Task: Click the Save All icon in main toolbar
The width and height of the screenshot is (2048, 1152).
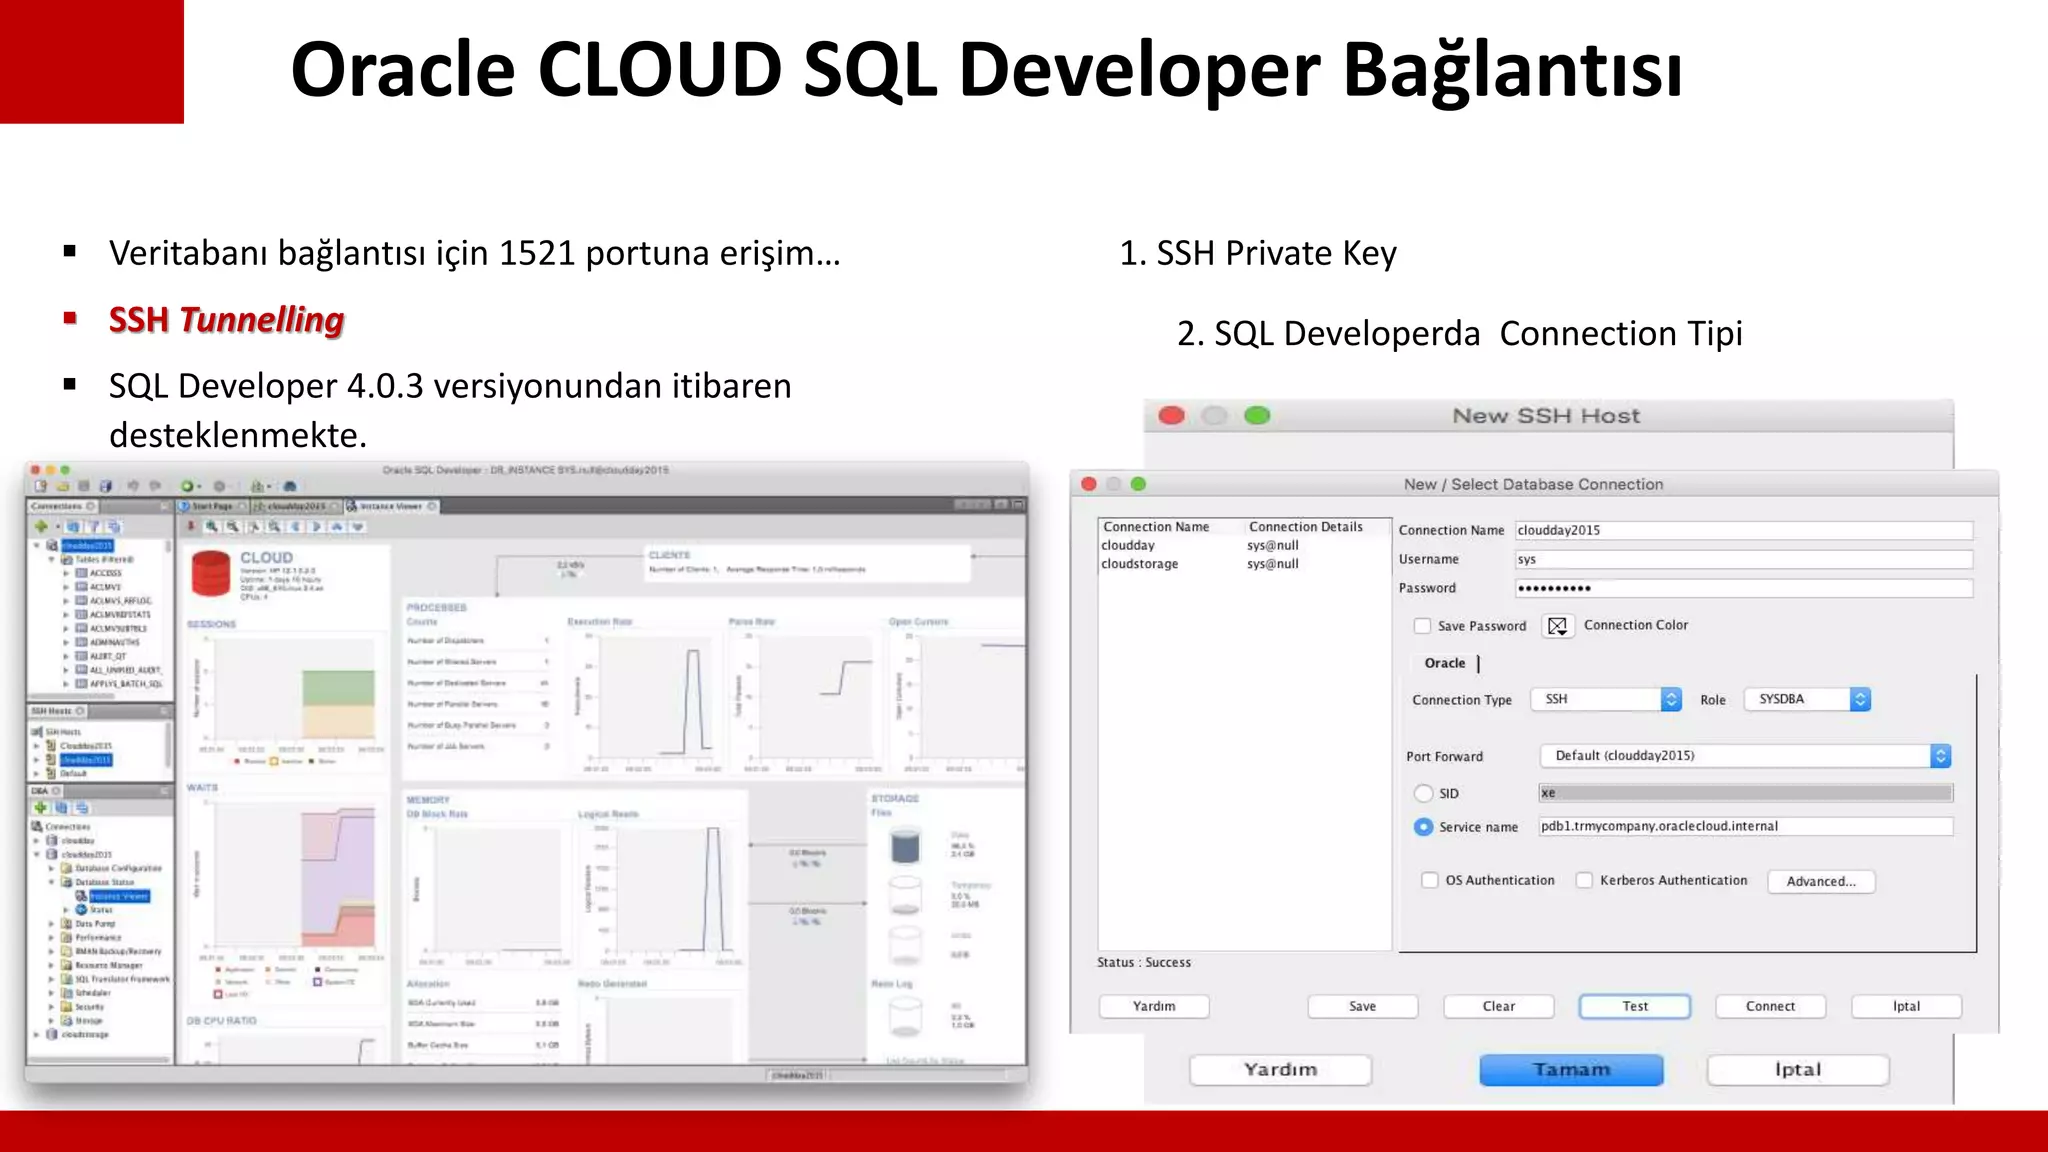Action: [106, 486]
